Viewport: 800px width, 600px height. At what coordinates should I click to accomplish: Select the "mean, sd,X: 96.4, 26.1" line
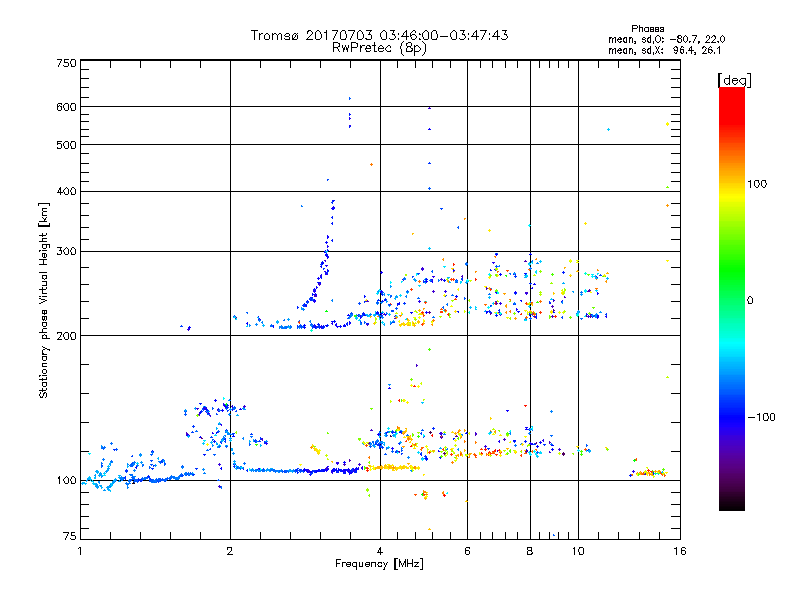click(x=664, y=50)
